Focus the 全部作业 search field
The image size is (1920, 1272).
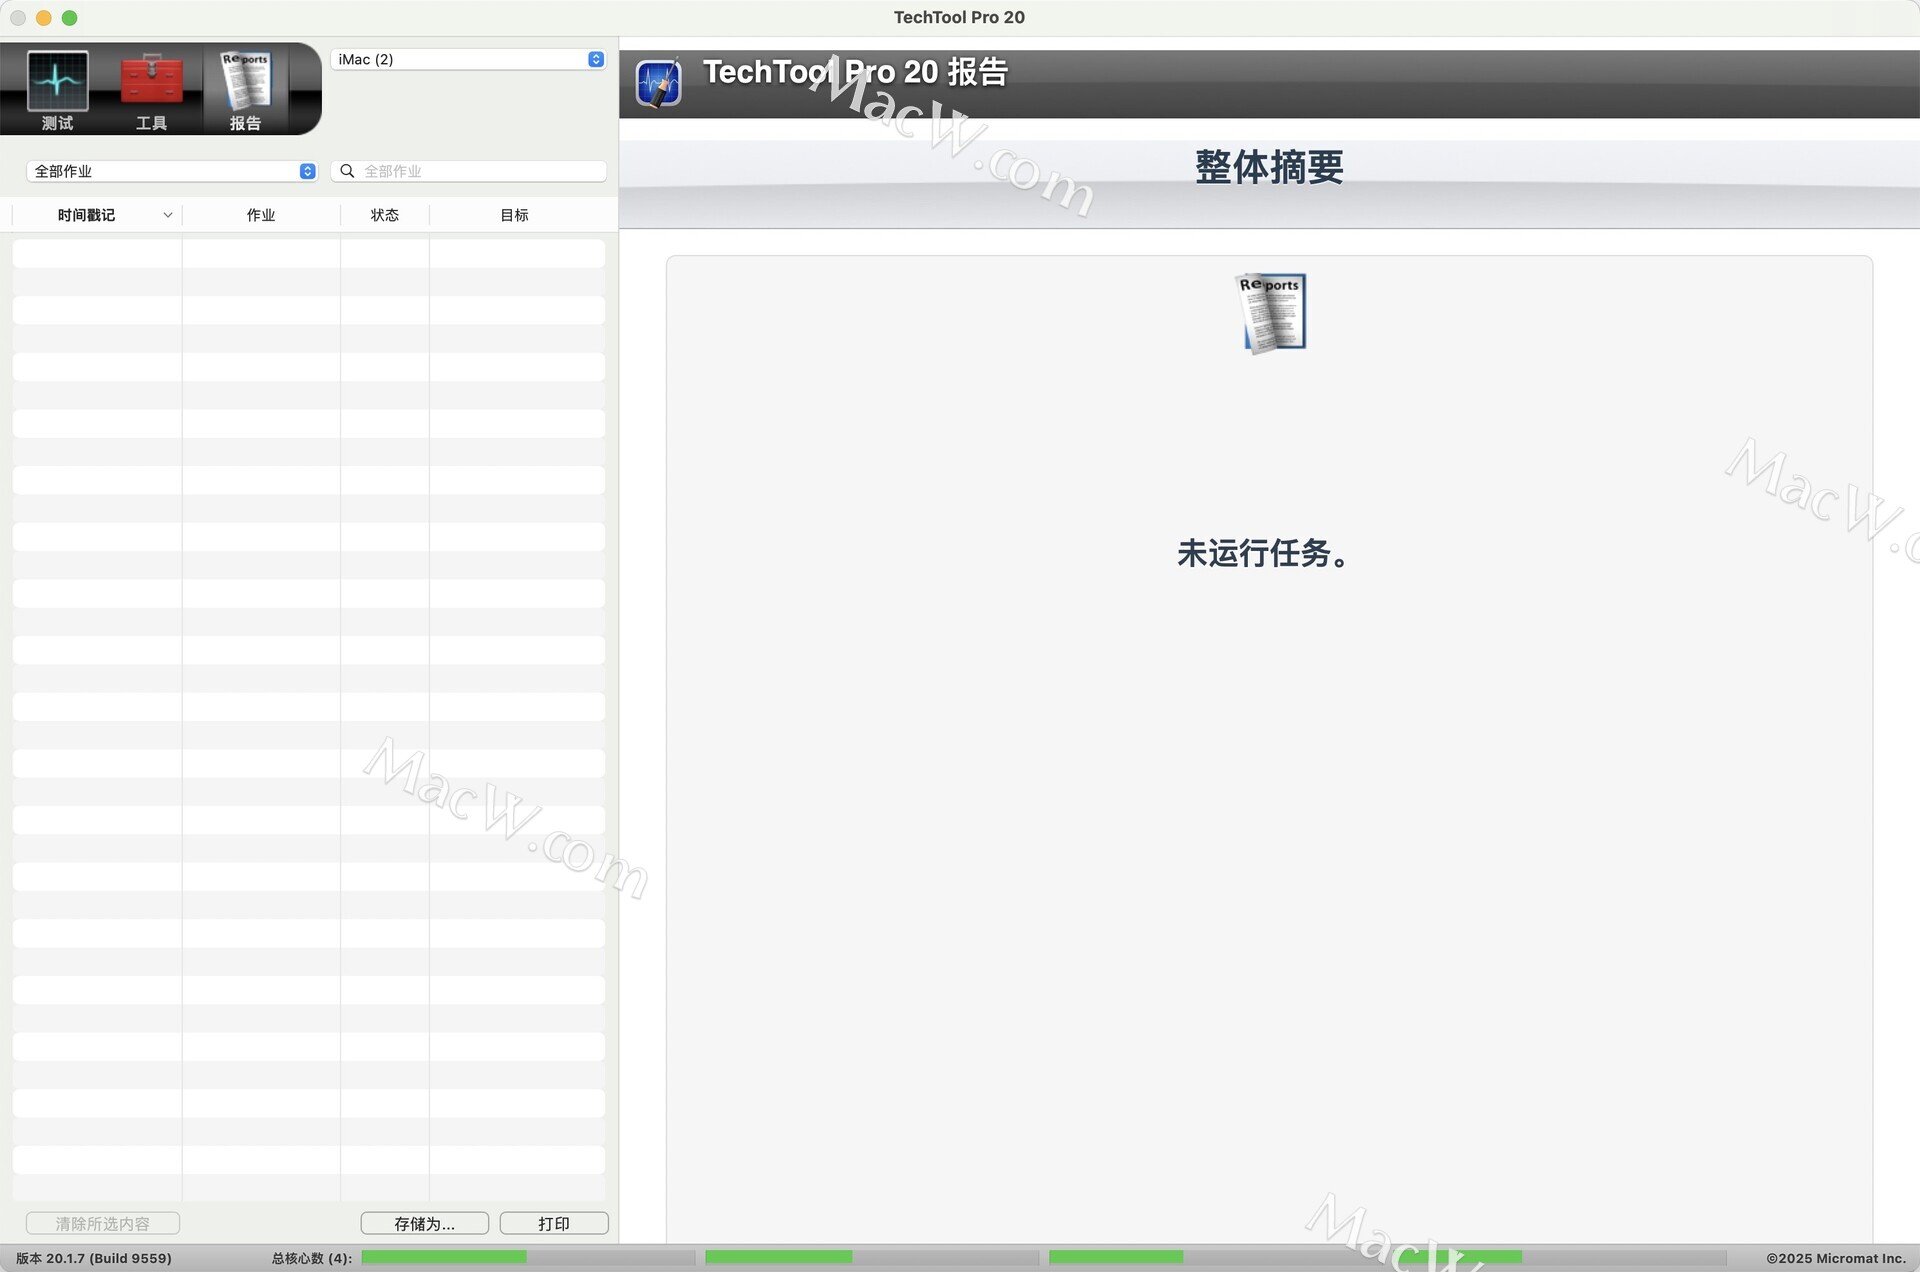pos(469,171)
